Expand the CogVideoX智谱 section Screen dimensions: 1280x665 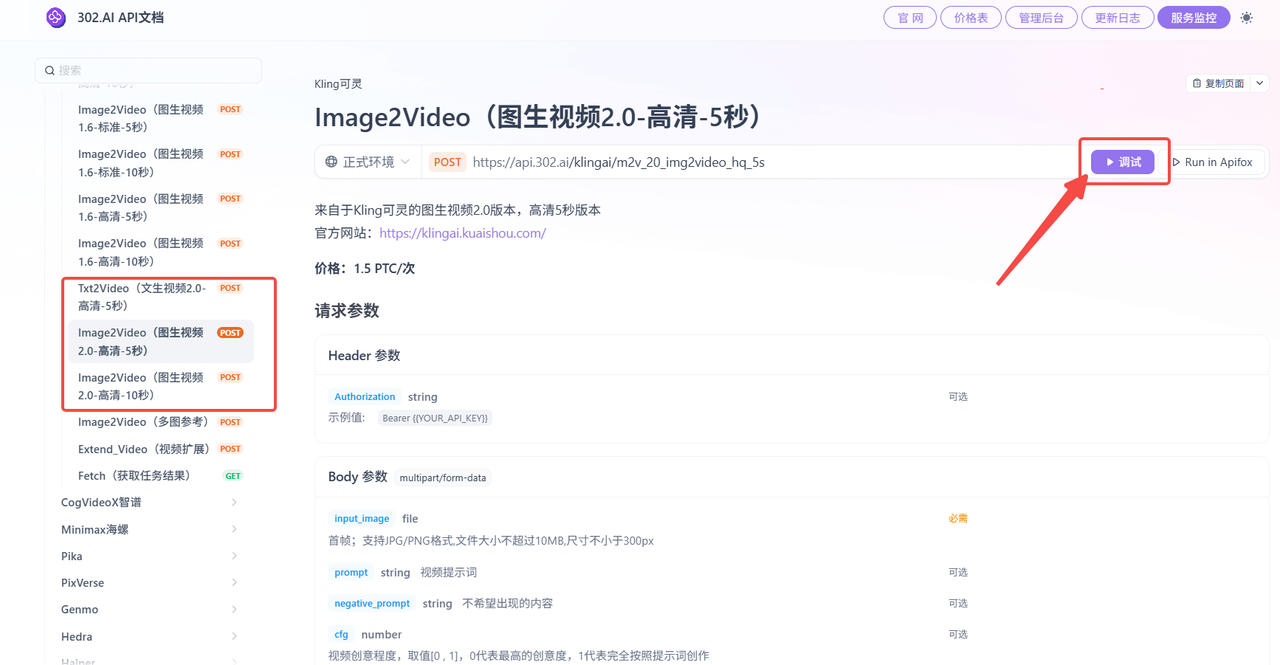coord(150,502)
